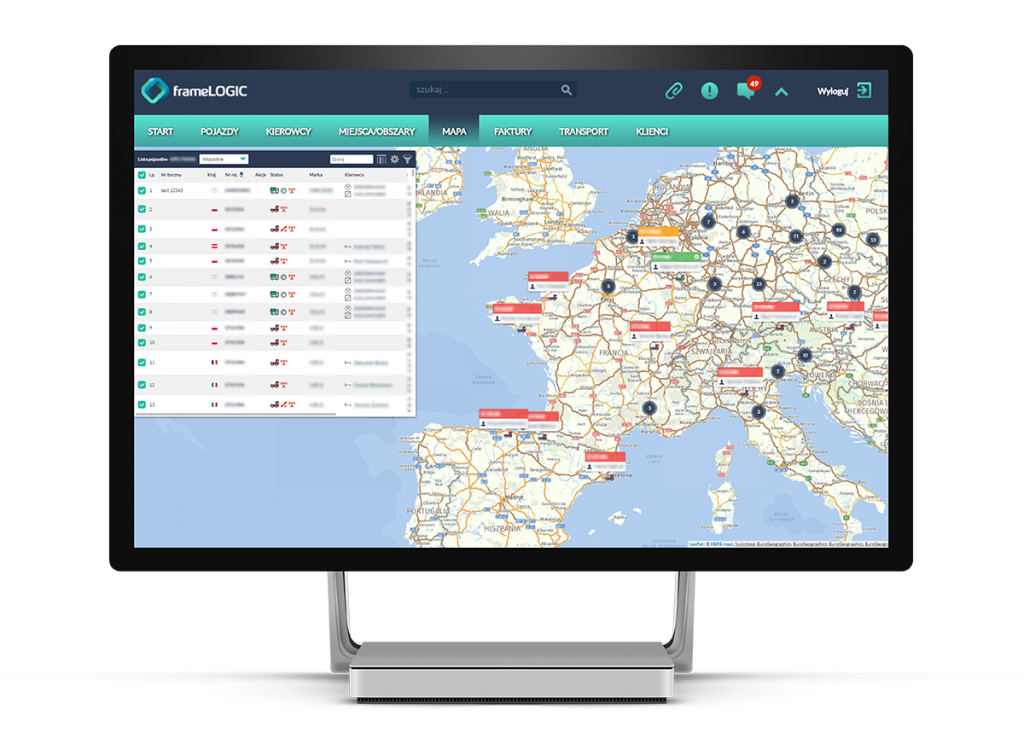
Task: Uncheck the checkbox for row 10
Action: 142,342
